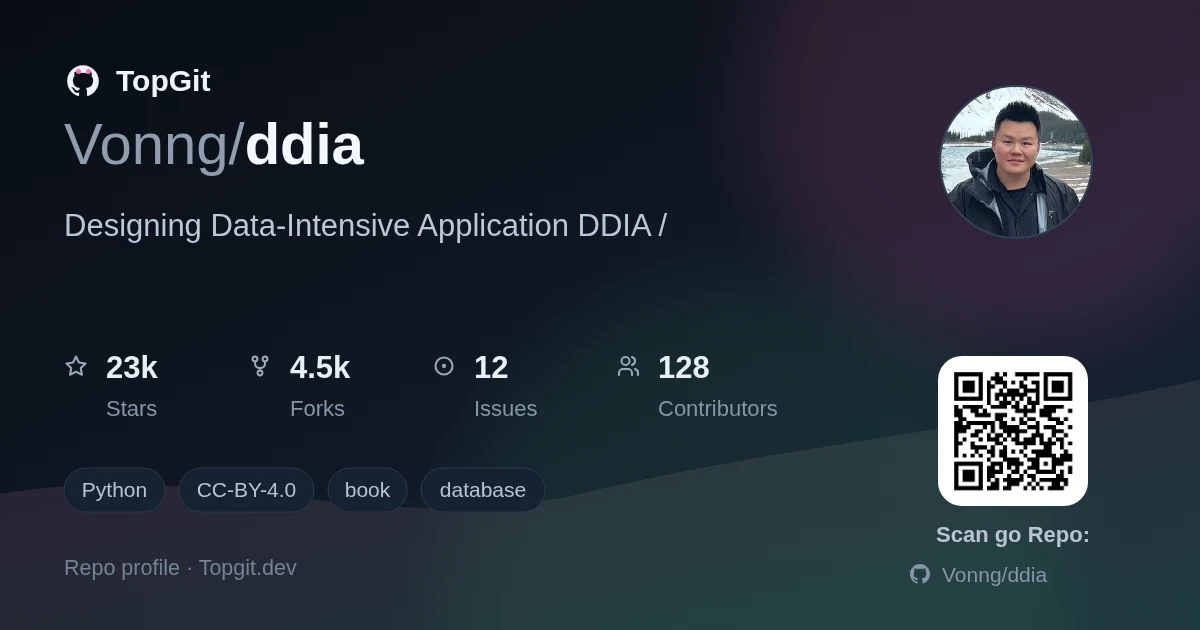
Task: Select the CC-BY-4.0 license tag
Action: [246, 490]
